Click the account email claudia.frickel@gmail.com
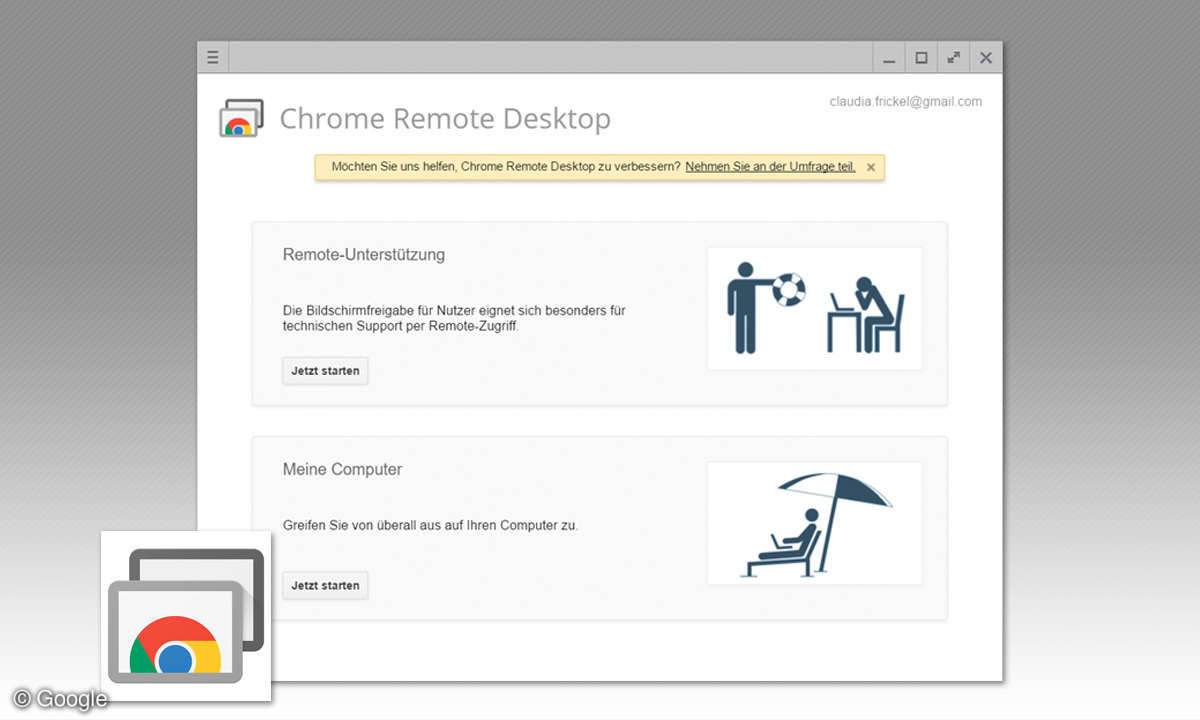 pos(906,102)
